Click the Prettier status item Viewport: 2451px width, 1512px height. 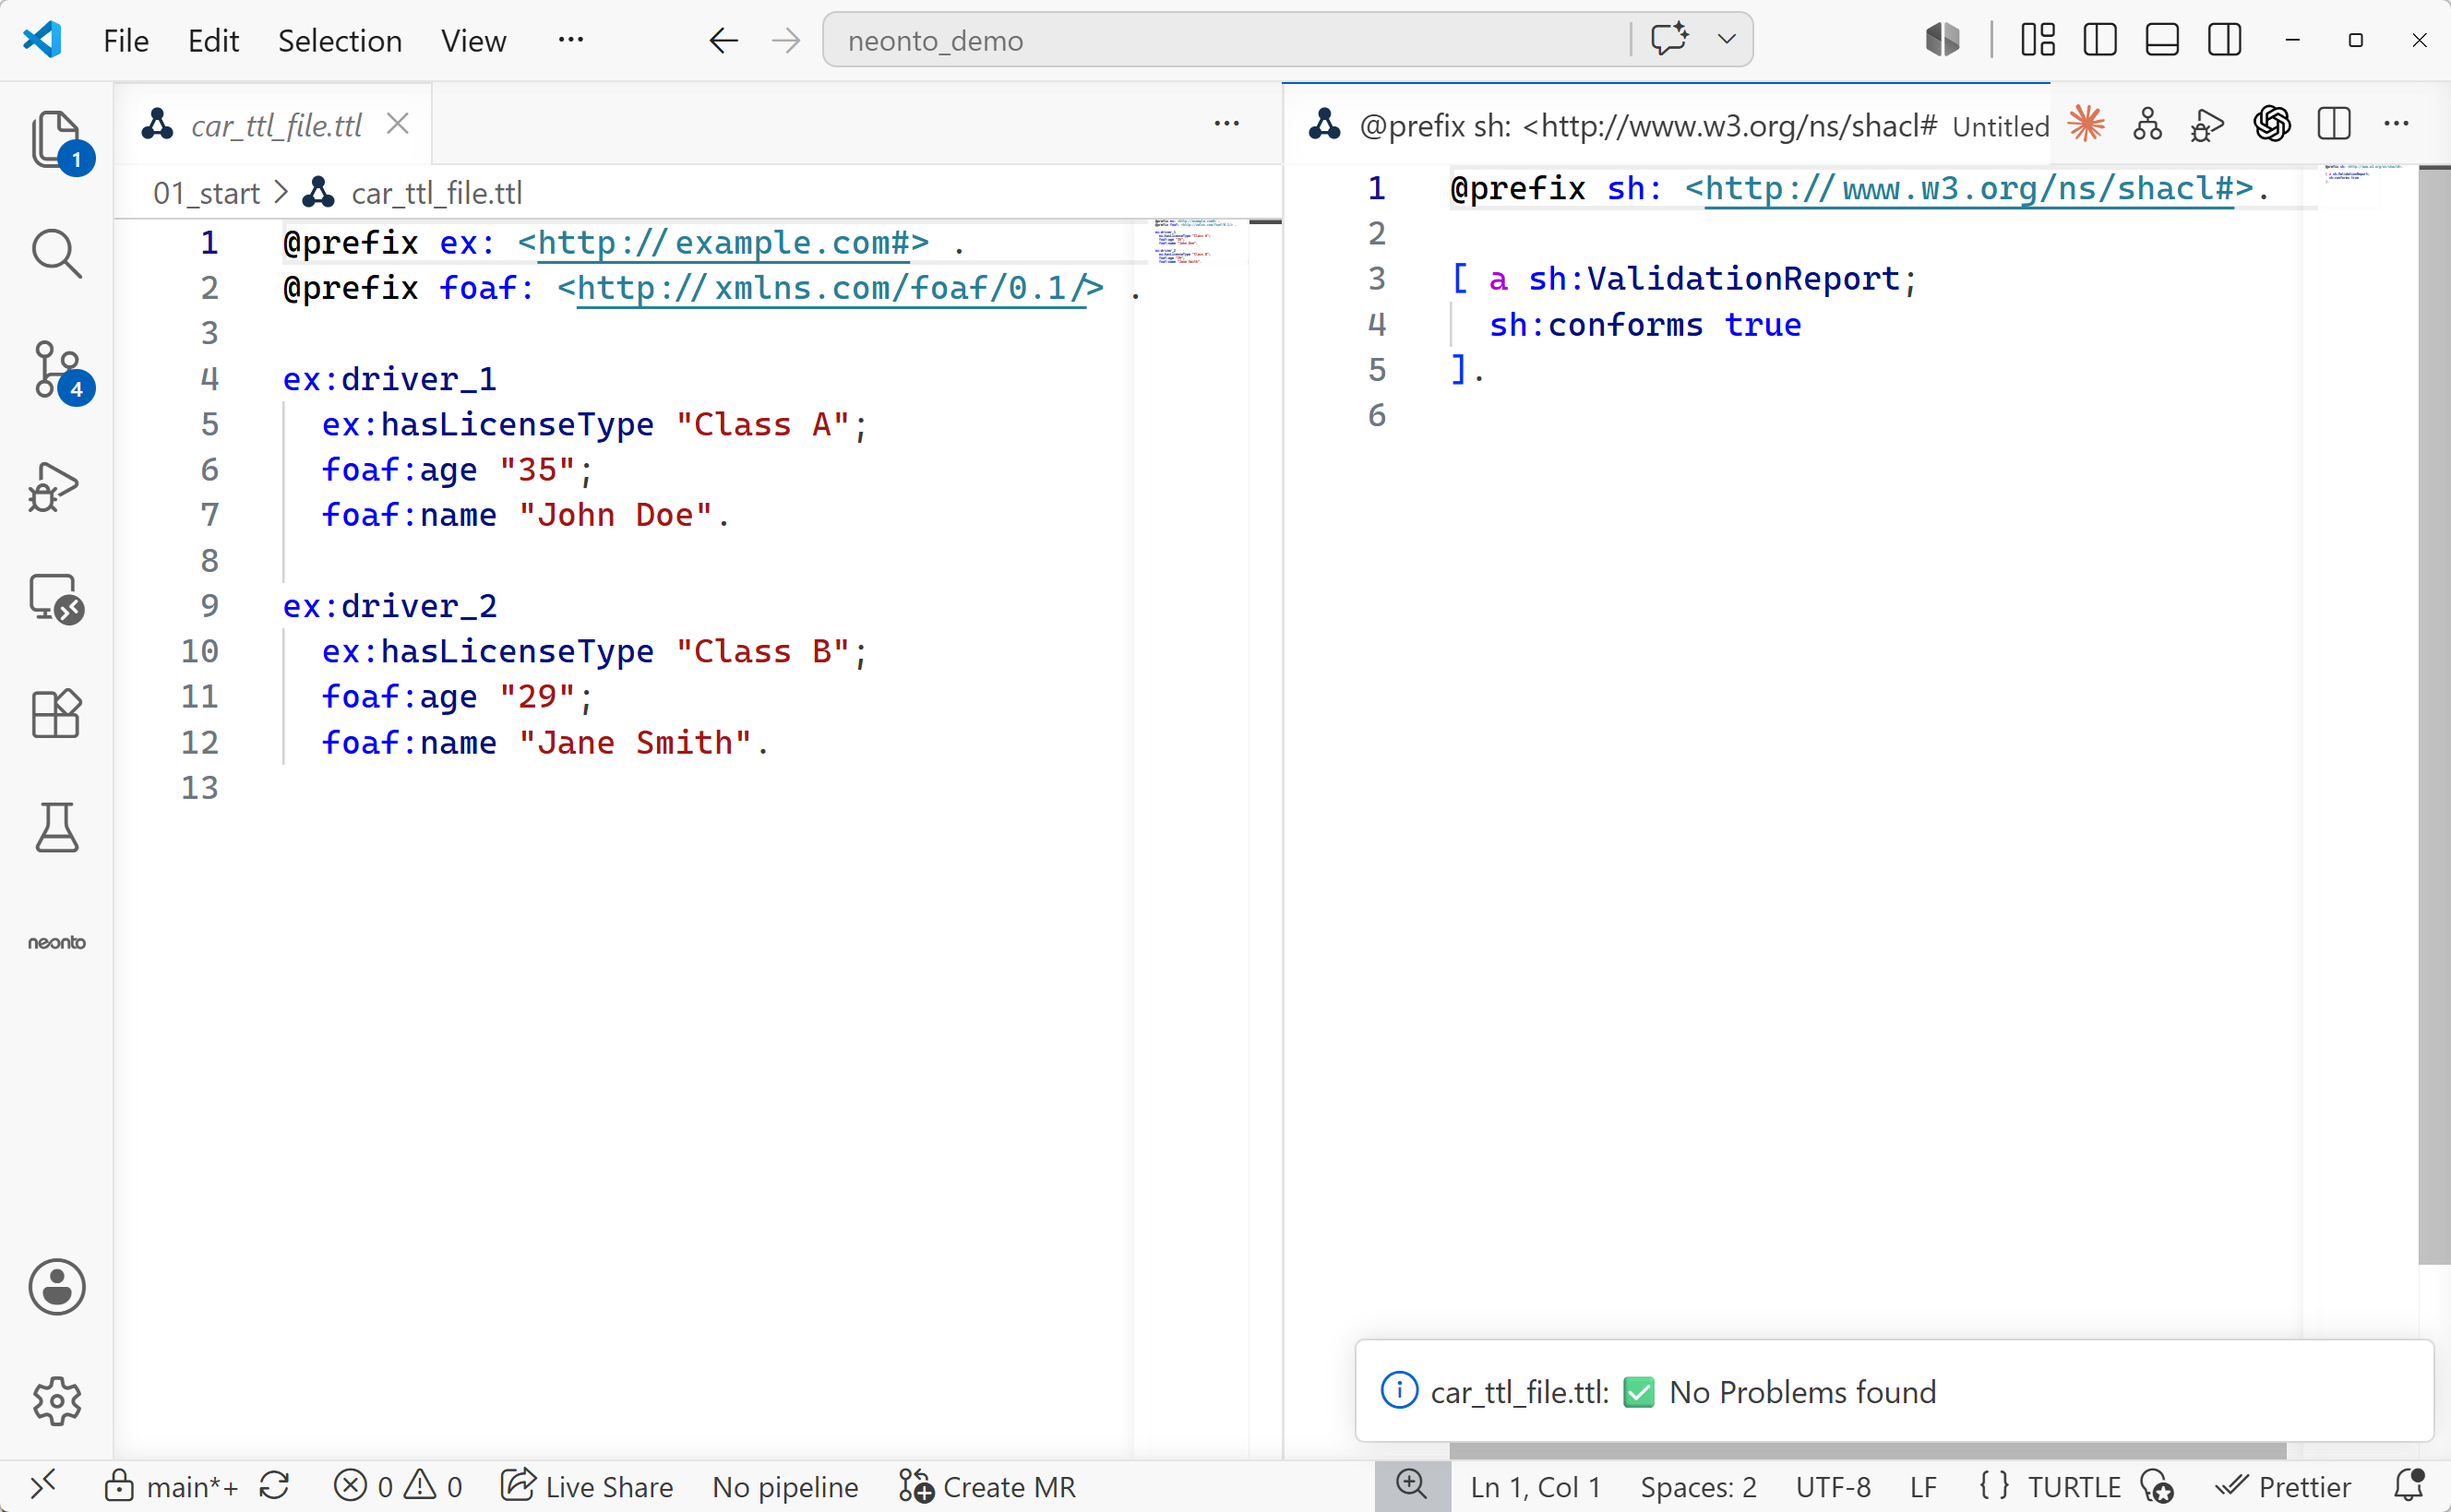[x=2283, y=1487]
